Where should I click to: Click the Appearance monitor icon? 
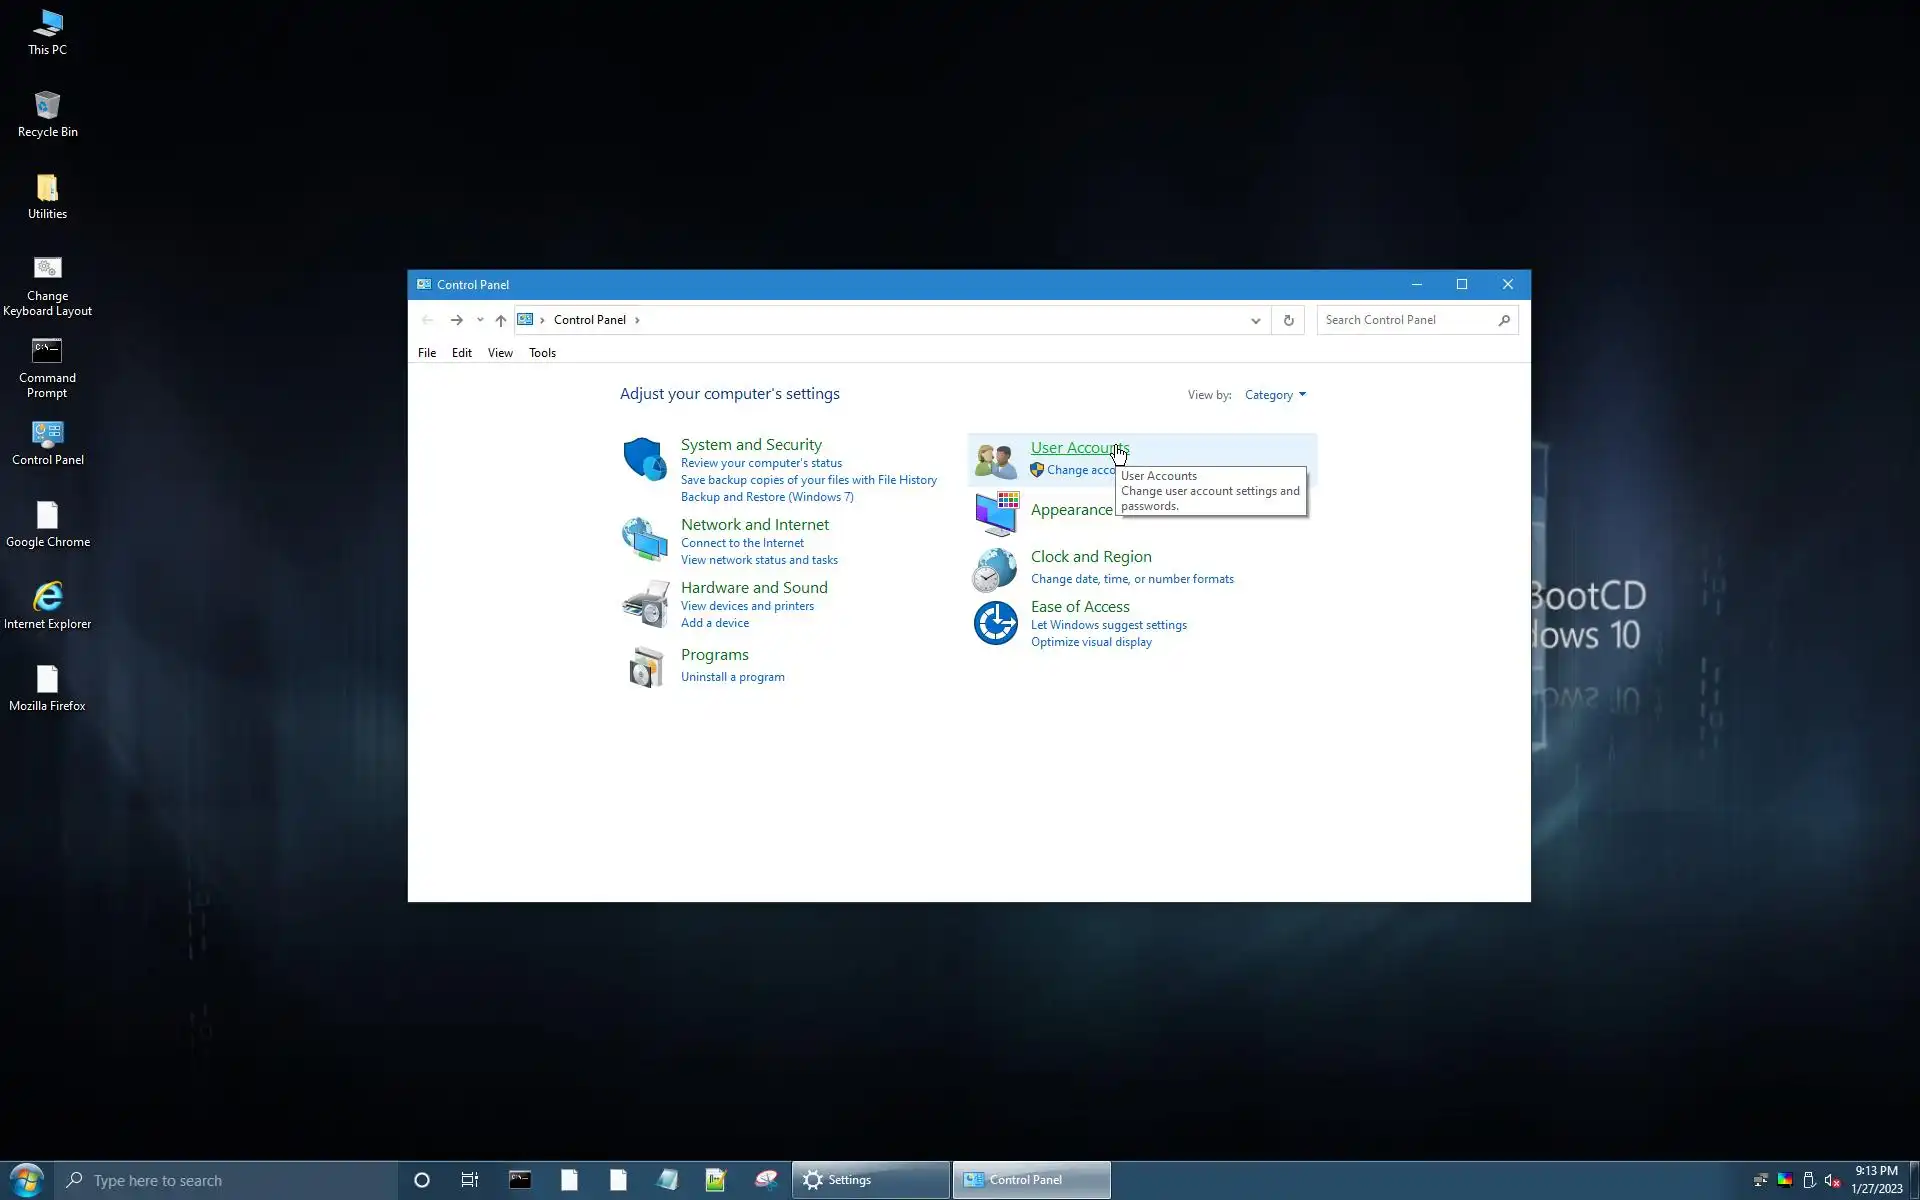tap(996, 513)
